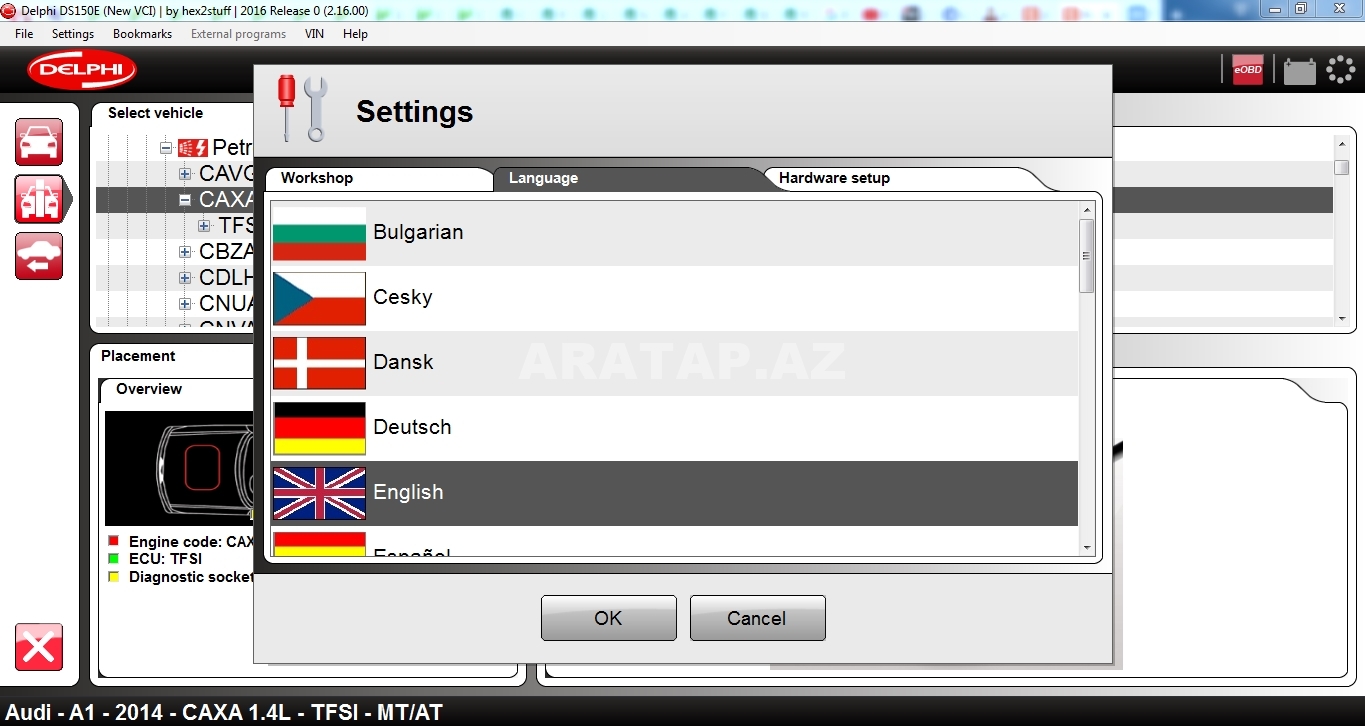Choose Cesky language row
Image resolution: width=1365 pixels, height=726 pixels.
(675, 298)
